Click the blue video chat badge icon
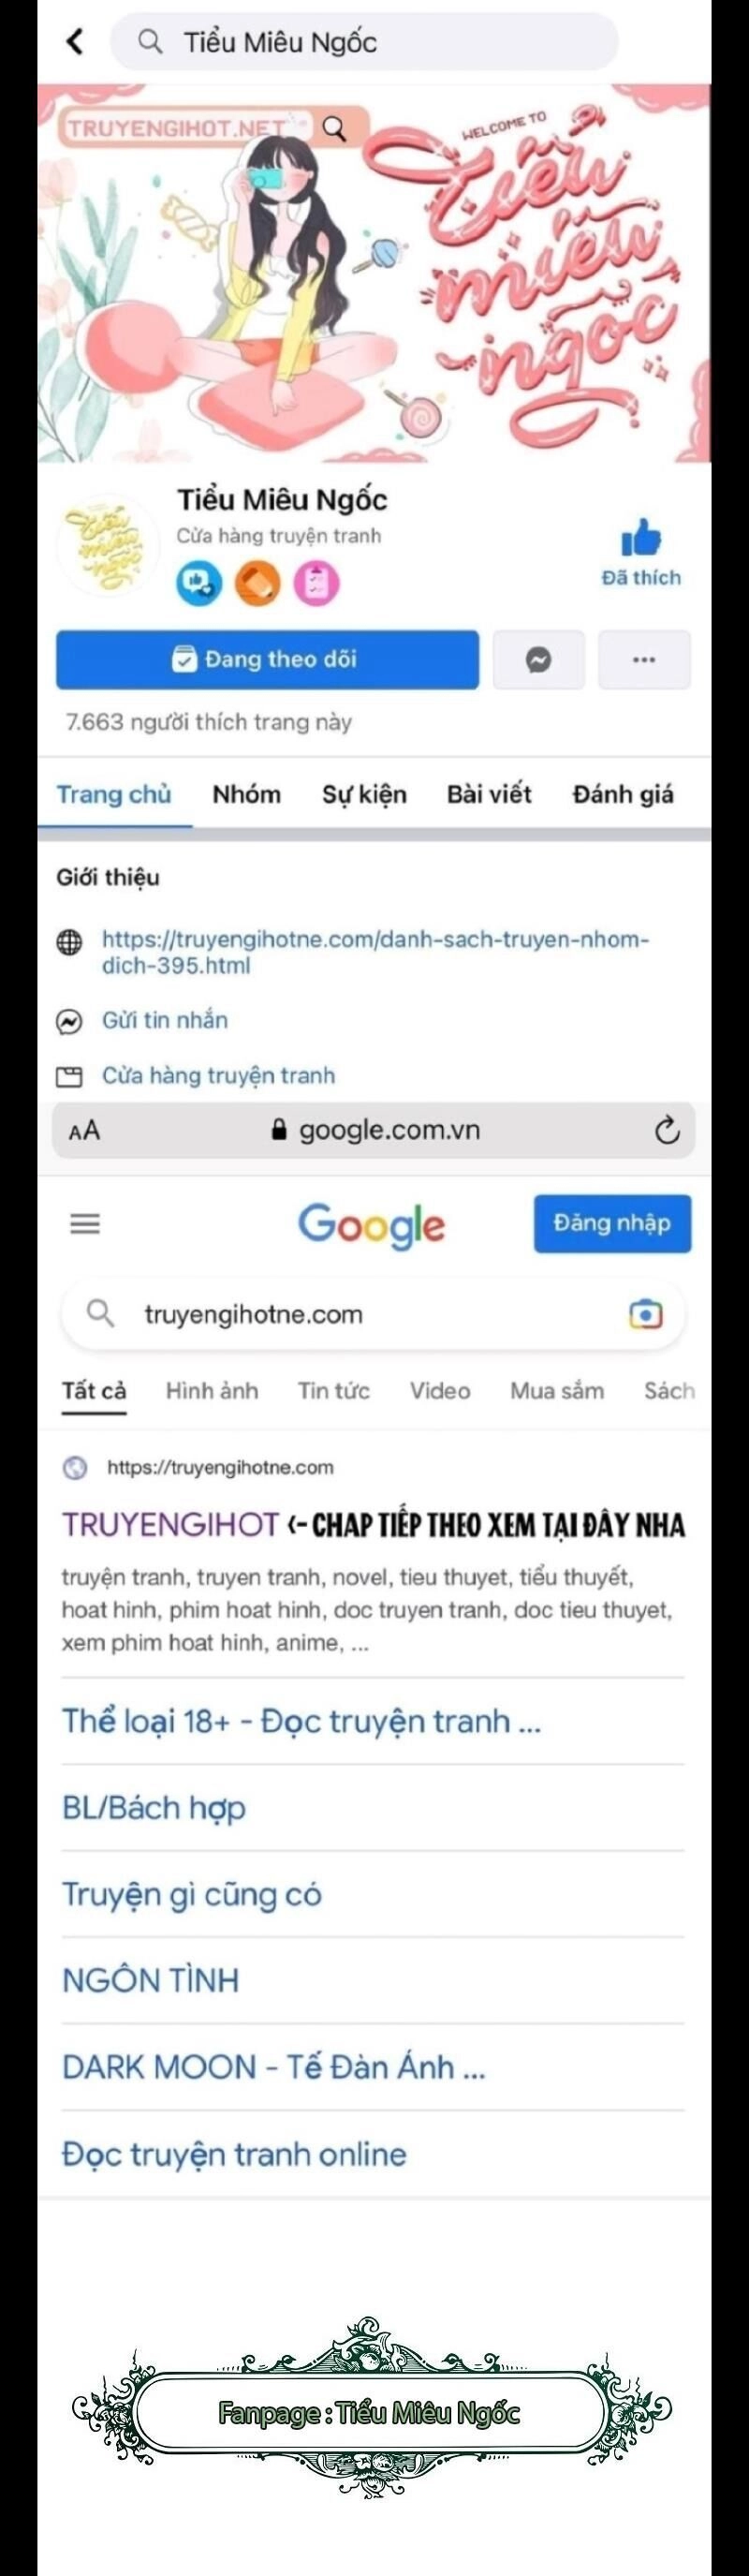This screenshot has width=749, height=2576. (199, 583)
